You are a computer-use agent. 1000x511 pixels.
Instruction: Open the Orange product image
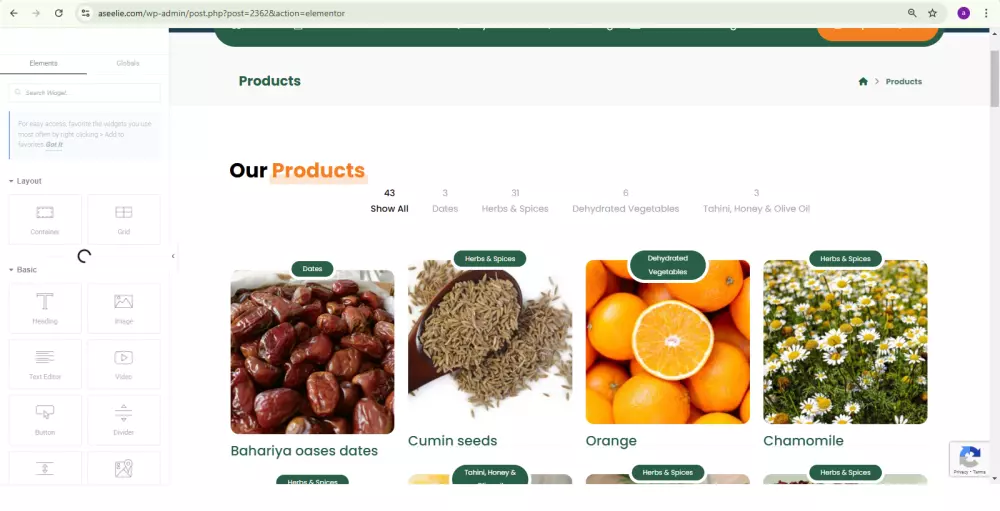coord(668,342)
